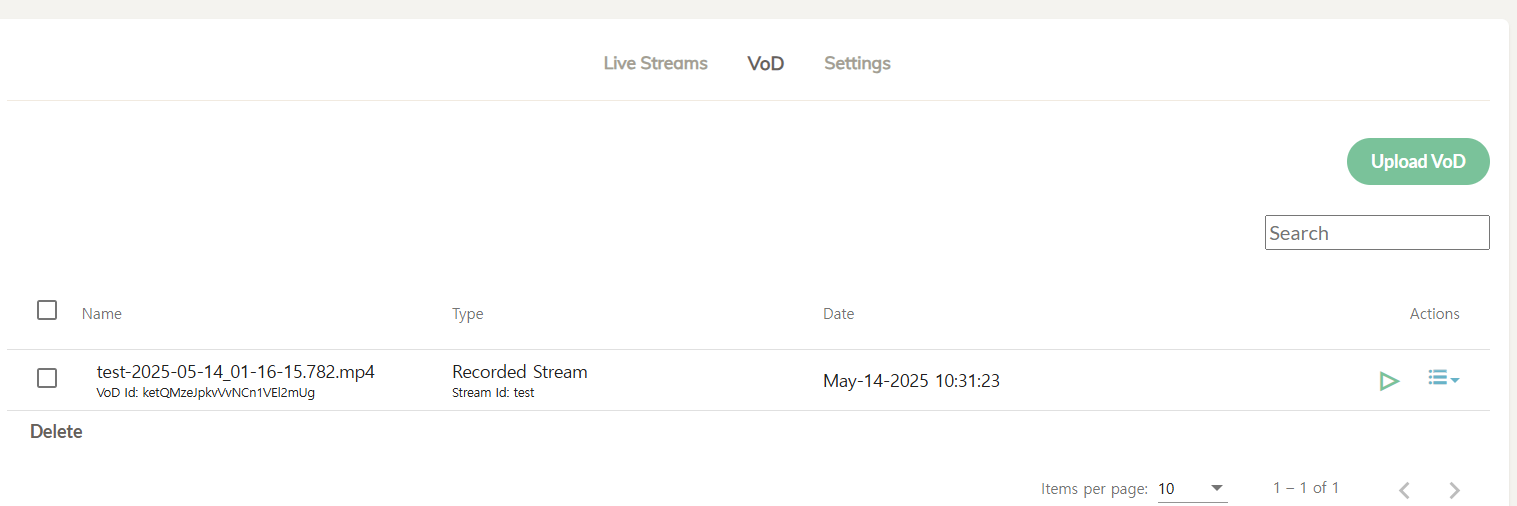Click the Date column header

(838, 314)
